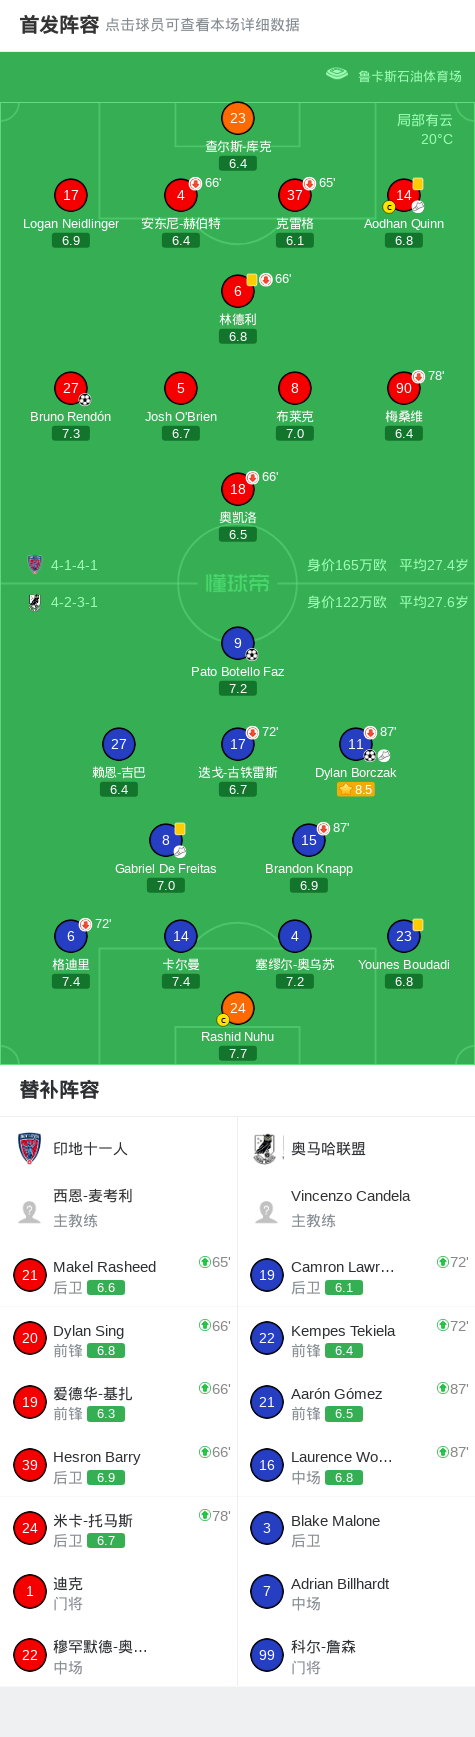Click the 4-2-3-1 formation label
475x1737 pixels.
(74, 602)
